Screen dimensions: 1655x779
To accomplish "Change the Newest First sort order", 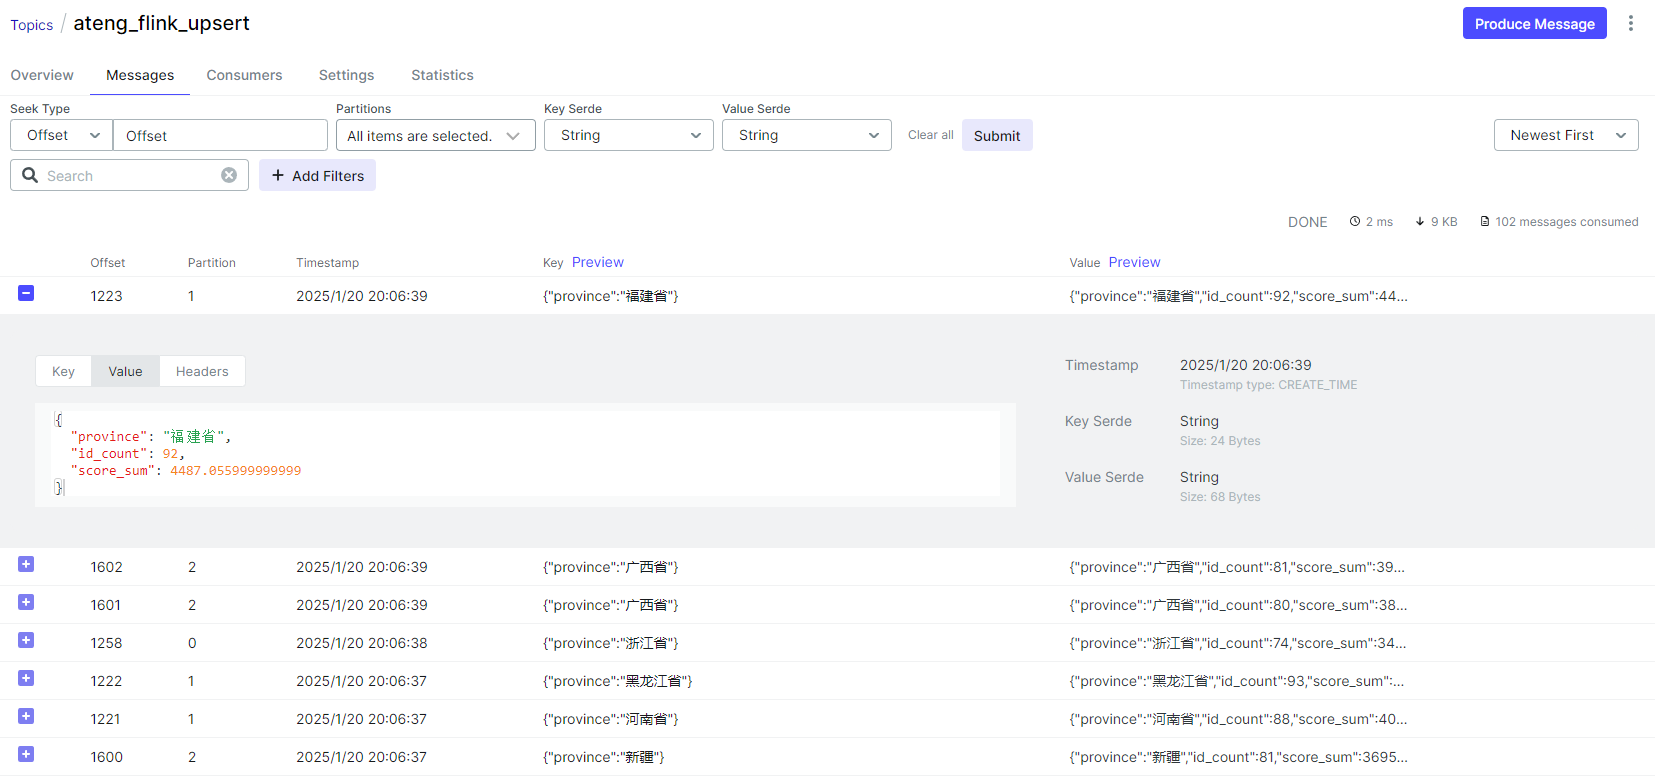I will 1565,135.
